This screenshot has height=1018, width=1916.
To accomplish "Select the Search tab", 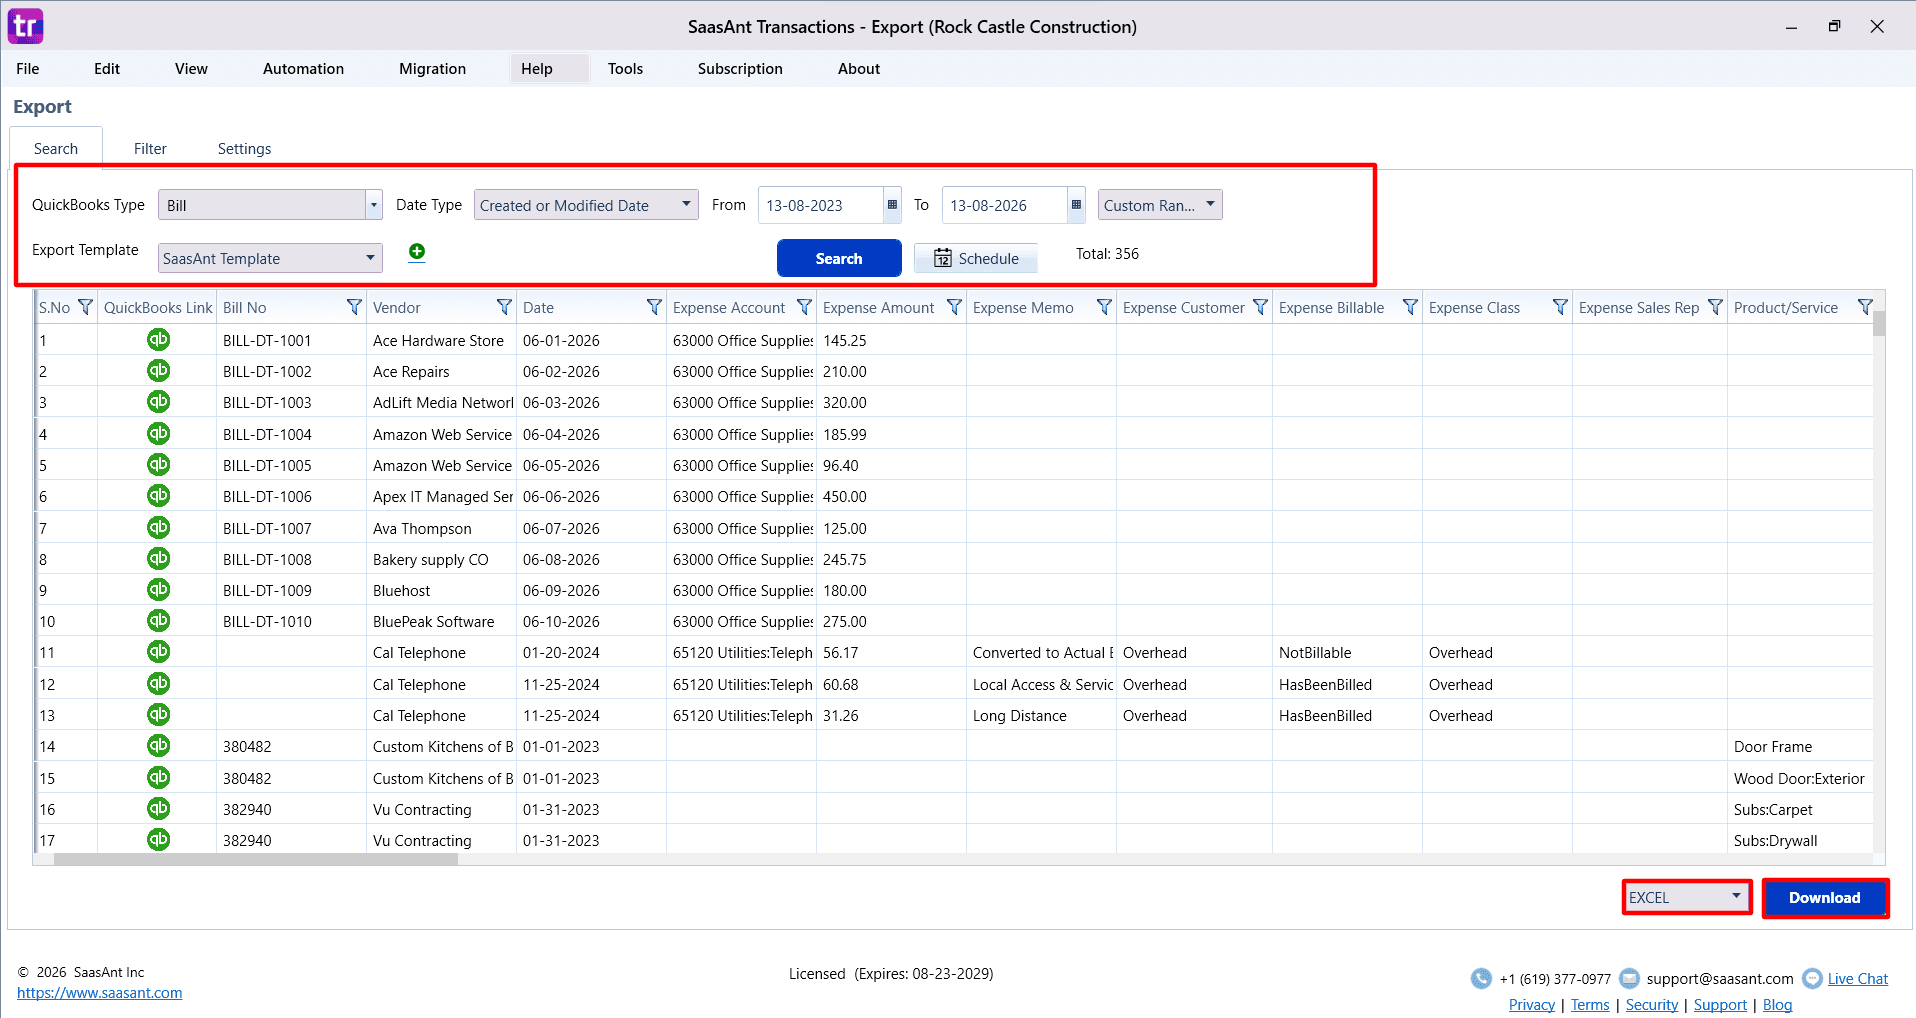I will pyautogui.click(x=56, y=148).
